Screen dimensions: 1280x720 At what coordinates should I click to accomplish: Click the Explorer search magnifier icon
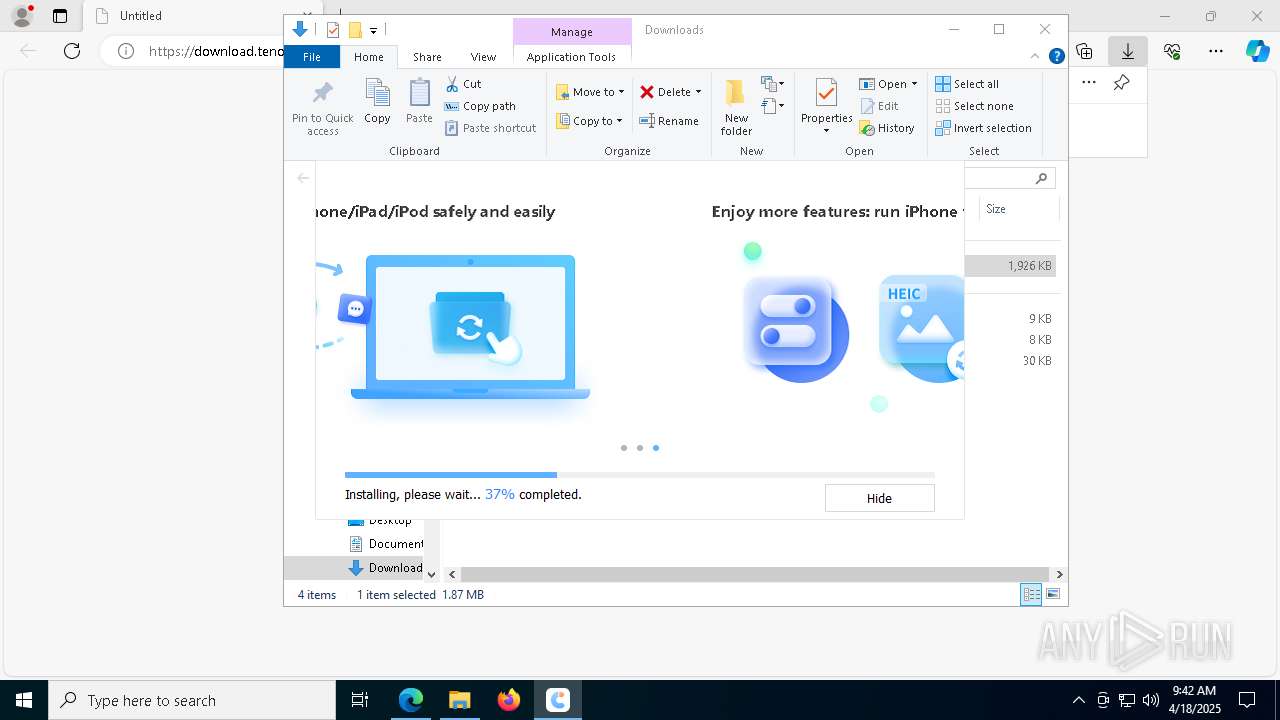[x=1041, y=178]
